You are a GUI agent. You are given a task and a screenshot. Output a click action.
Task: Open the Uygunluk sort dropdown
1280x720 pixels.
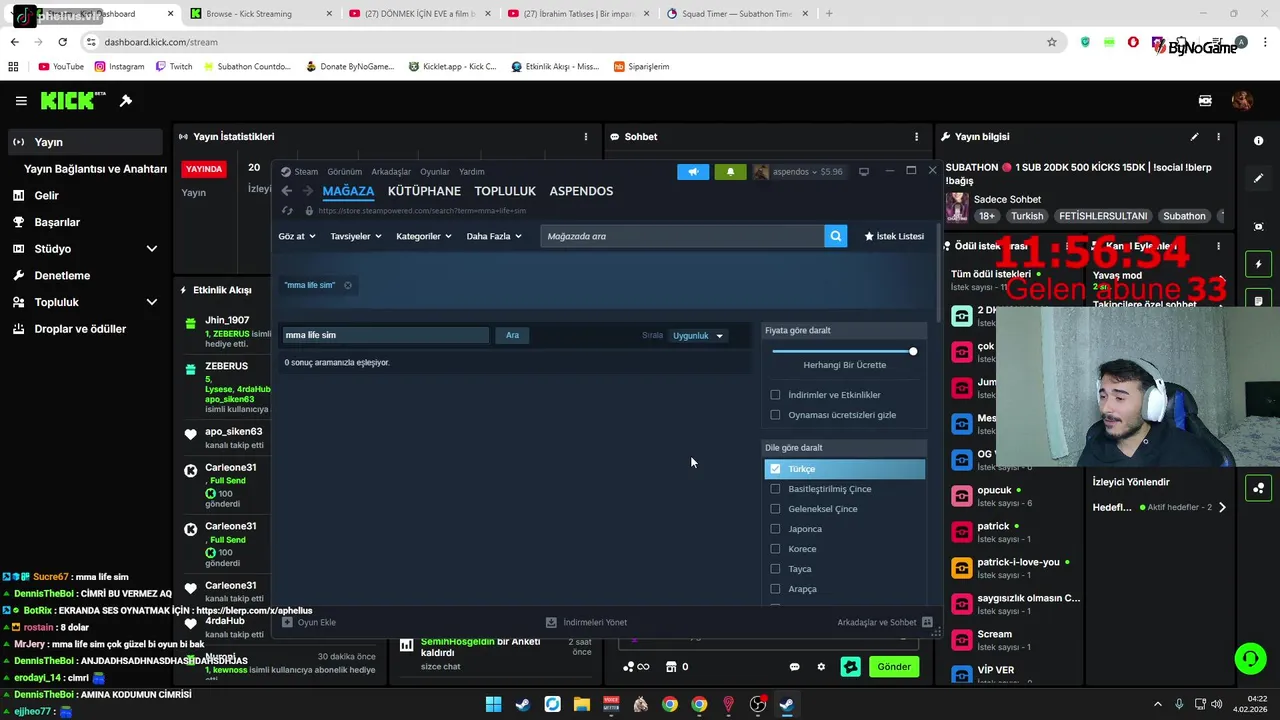point(698,336)
